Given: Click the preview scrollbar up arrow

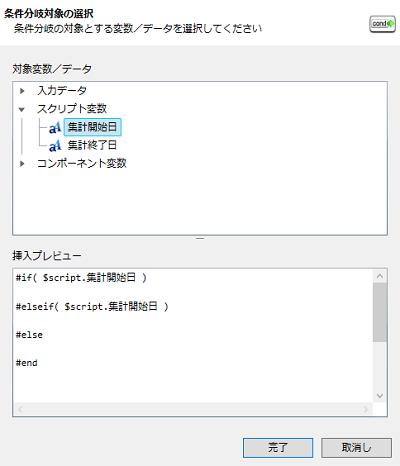Looking at the screenshot, I should pos(380,276).
